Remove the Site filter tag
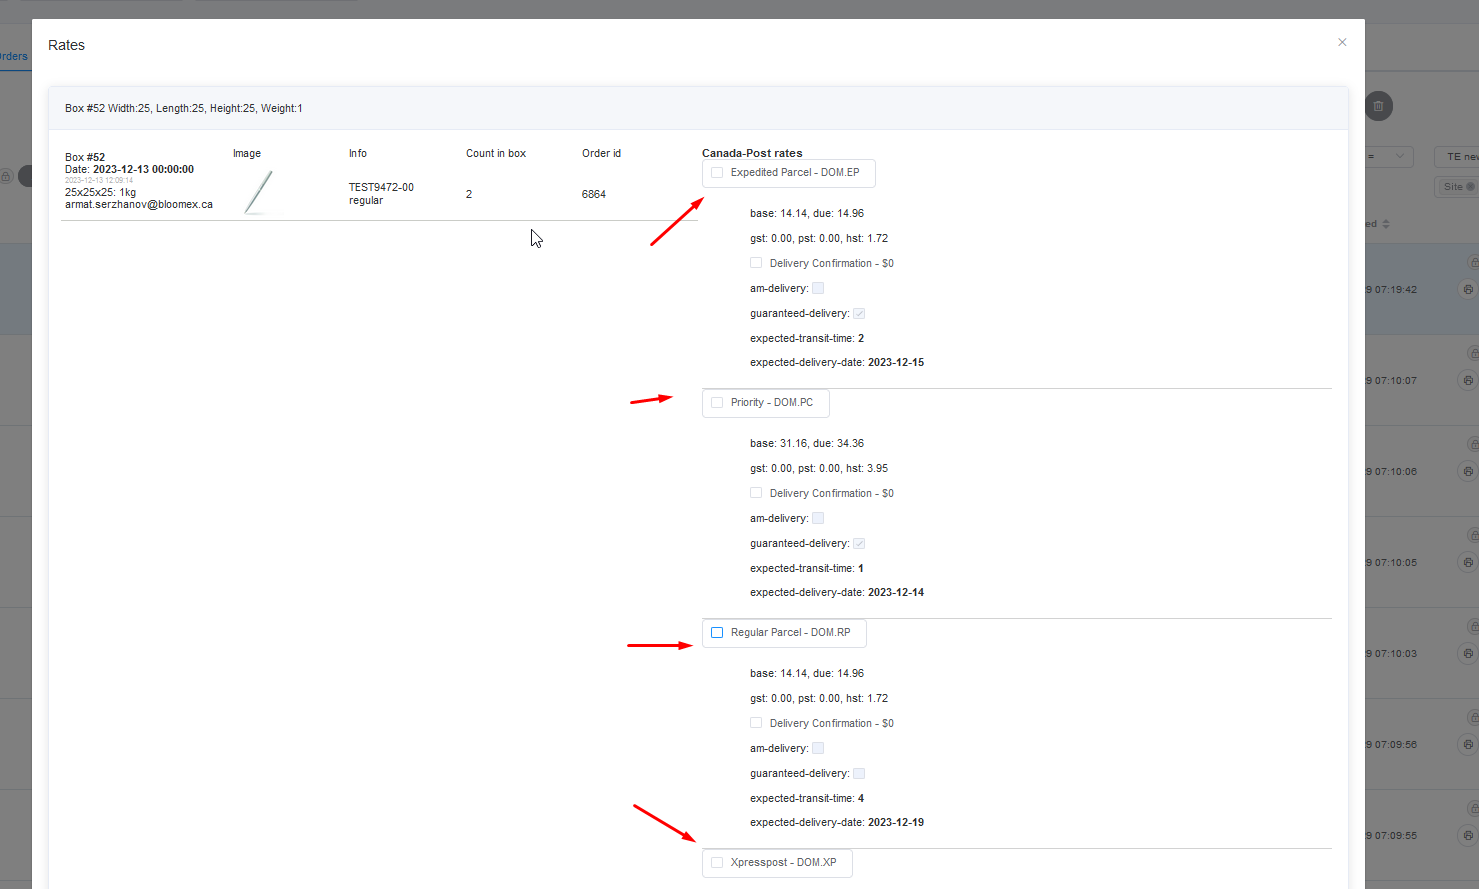The image size is (1479, 889). tap(1470, 187)
